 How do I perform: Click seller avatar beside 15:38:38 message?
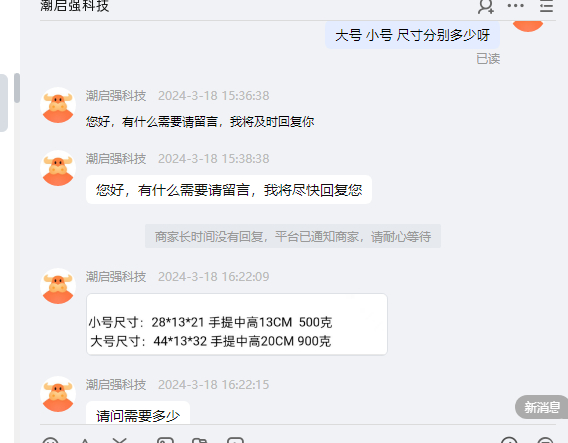click(x=58, y=168)
